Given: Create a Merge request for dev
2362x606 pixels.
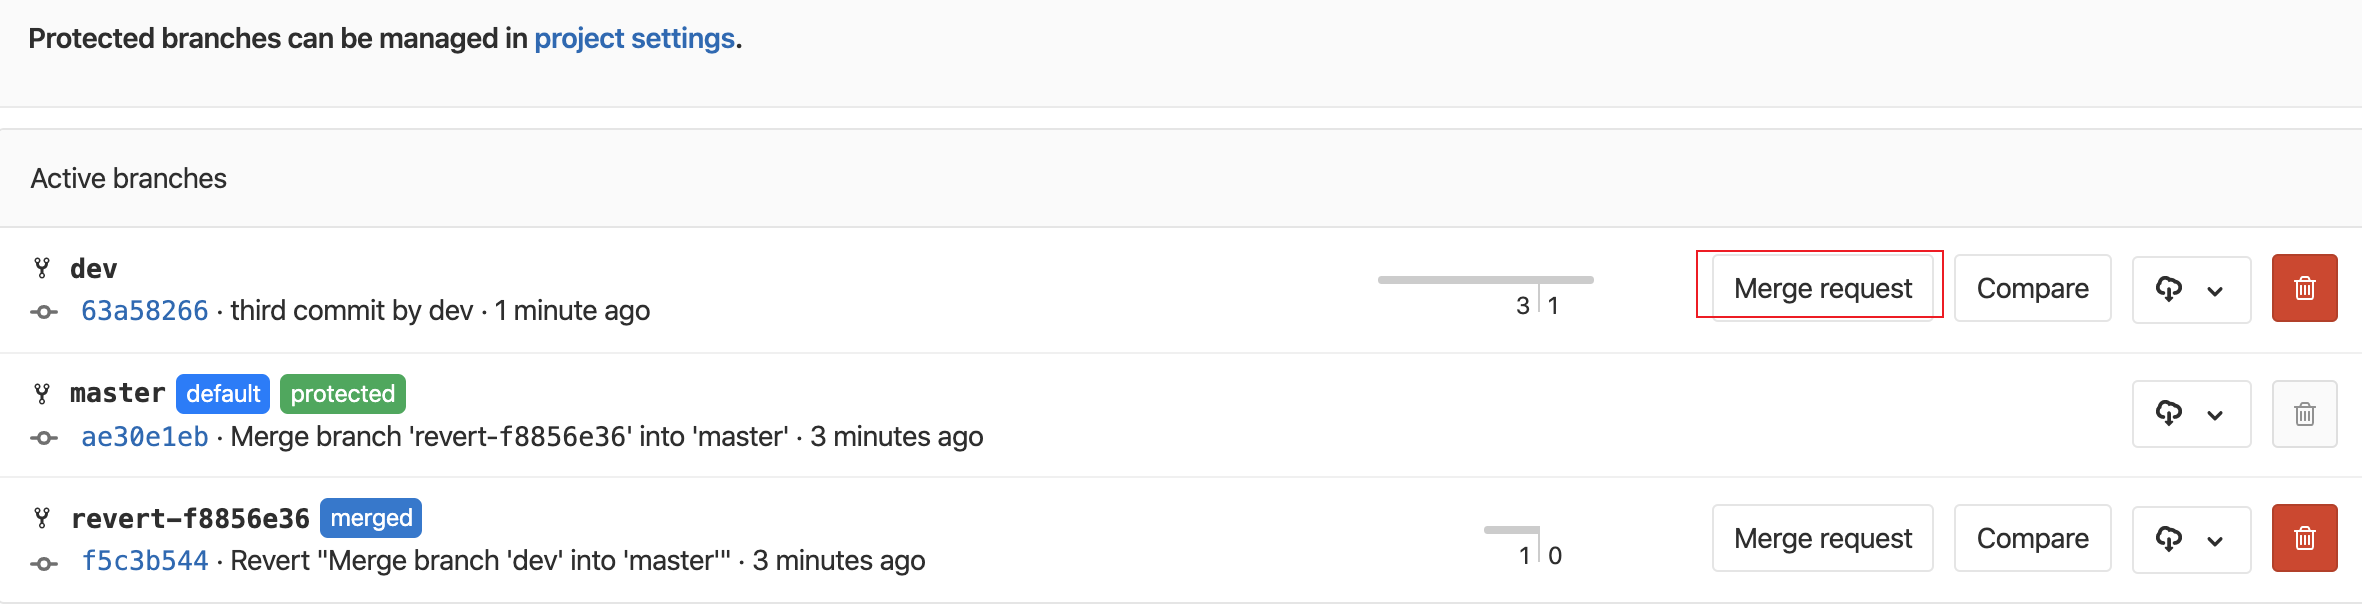Looking at the screenshot, I should pos(1822,288).
